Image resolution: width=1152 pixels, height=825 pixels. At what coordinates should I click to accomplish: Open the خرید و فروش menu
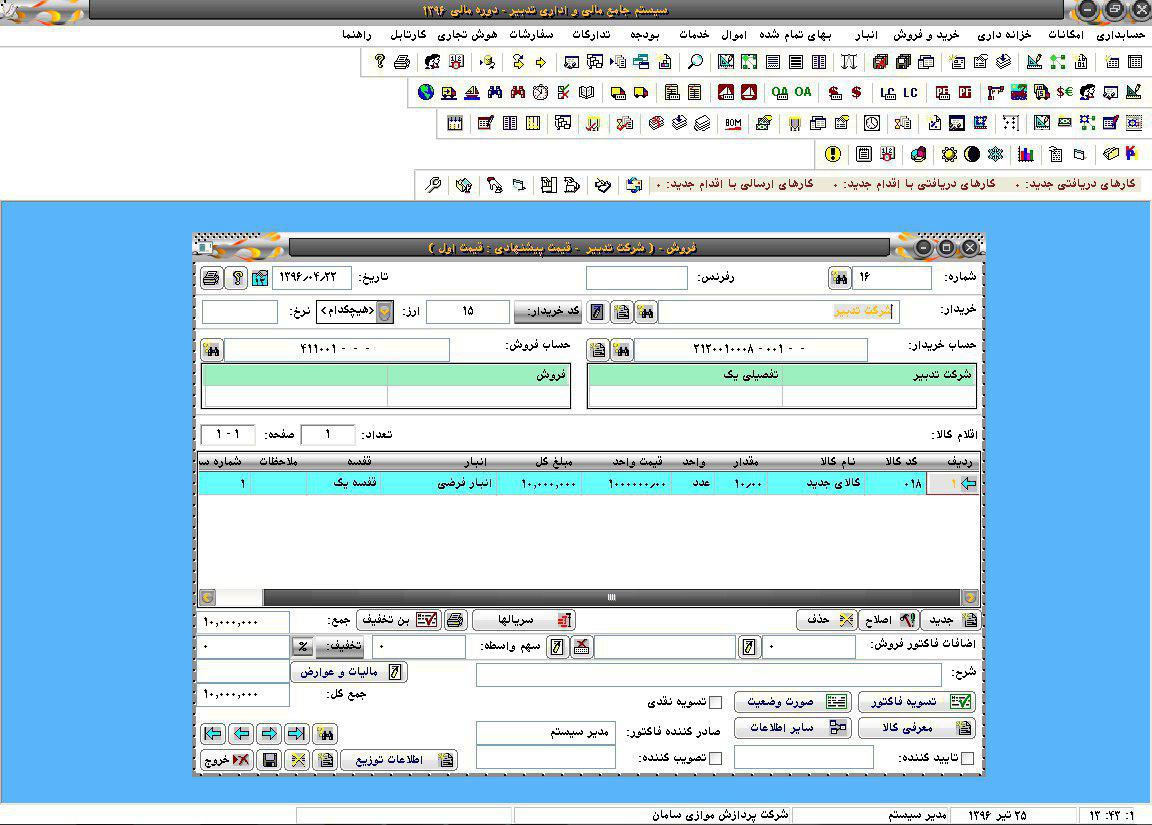click(926, 35)
